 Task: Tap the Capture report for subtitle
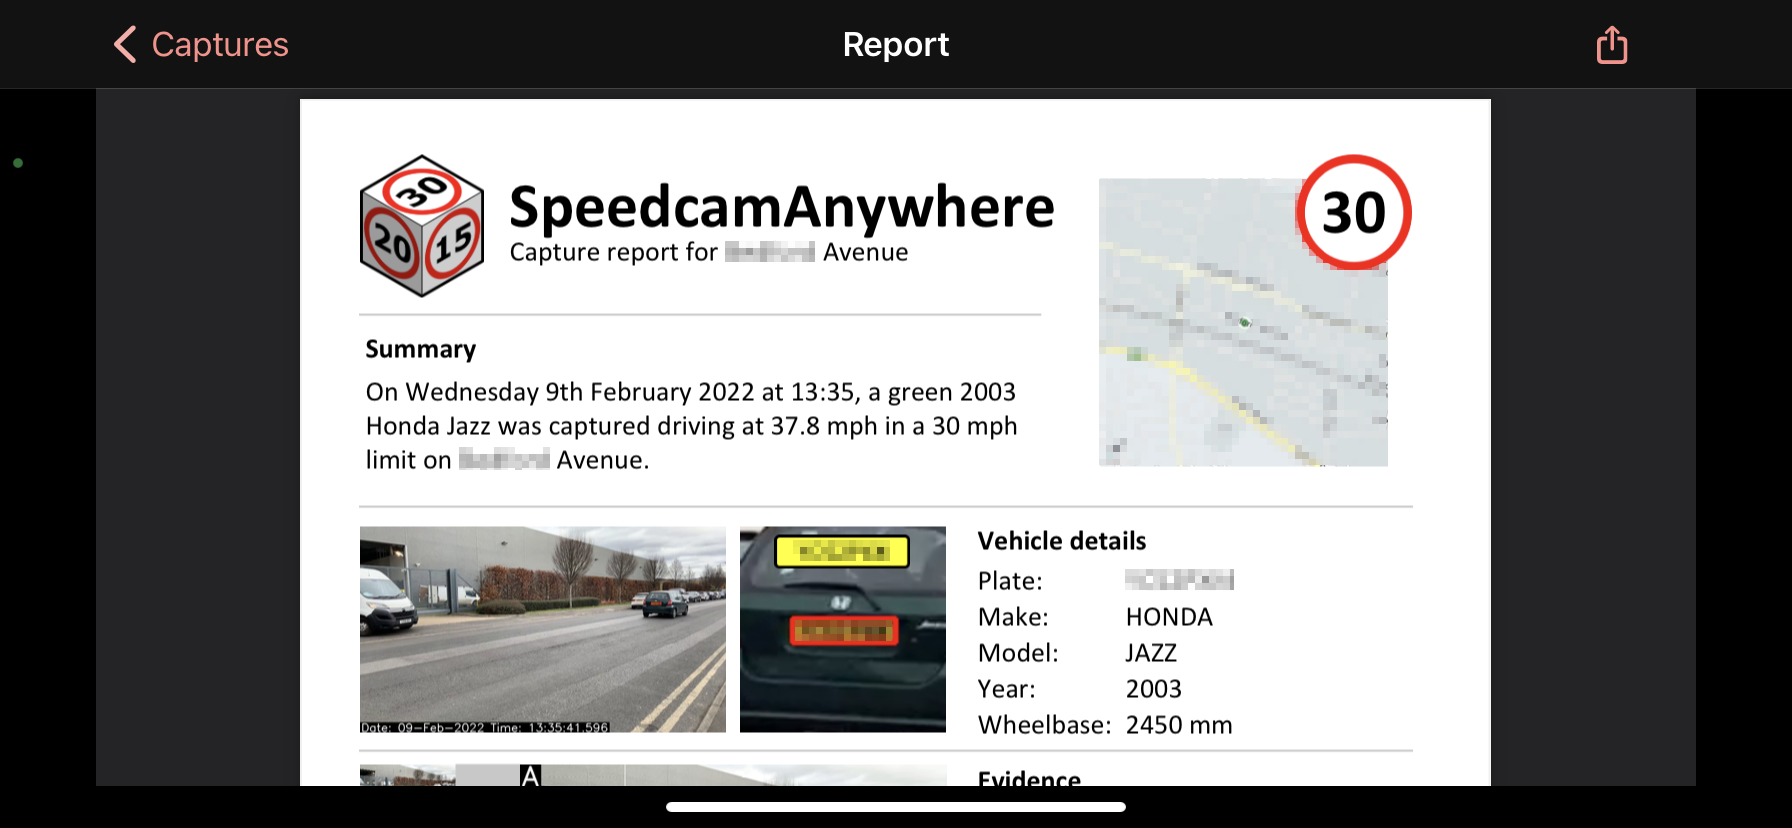click(x=709, y=252)
